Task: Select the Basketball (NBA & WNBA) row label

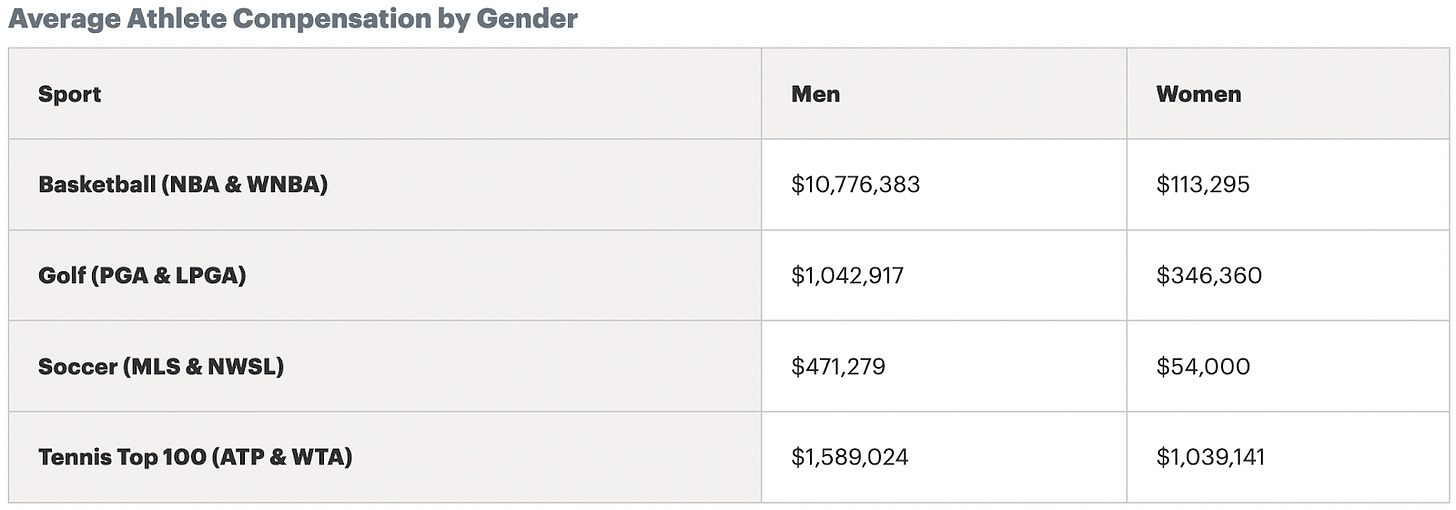Action: point(183,185)
